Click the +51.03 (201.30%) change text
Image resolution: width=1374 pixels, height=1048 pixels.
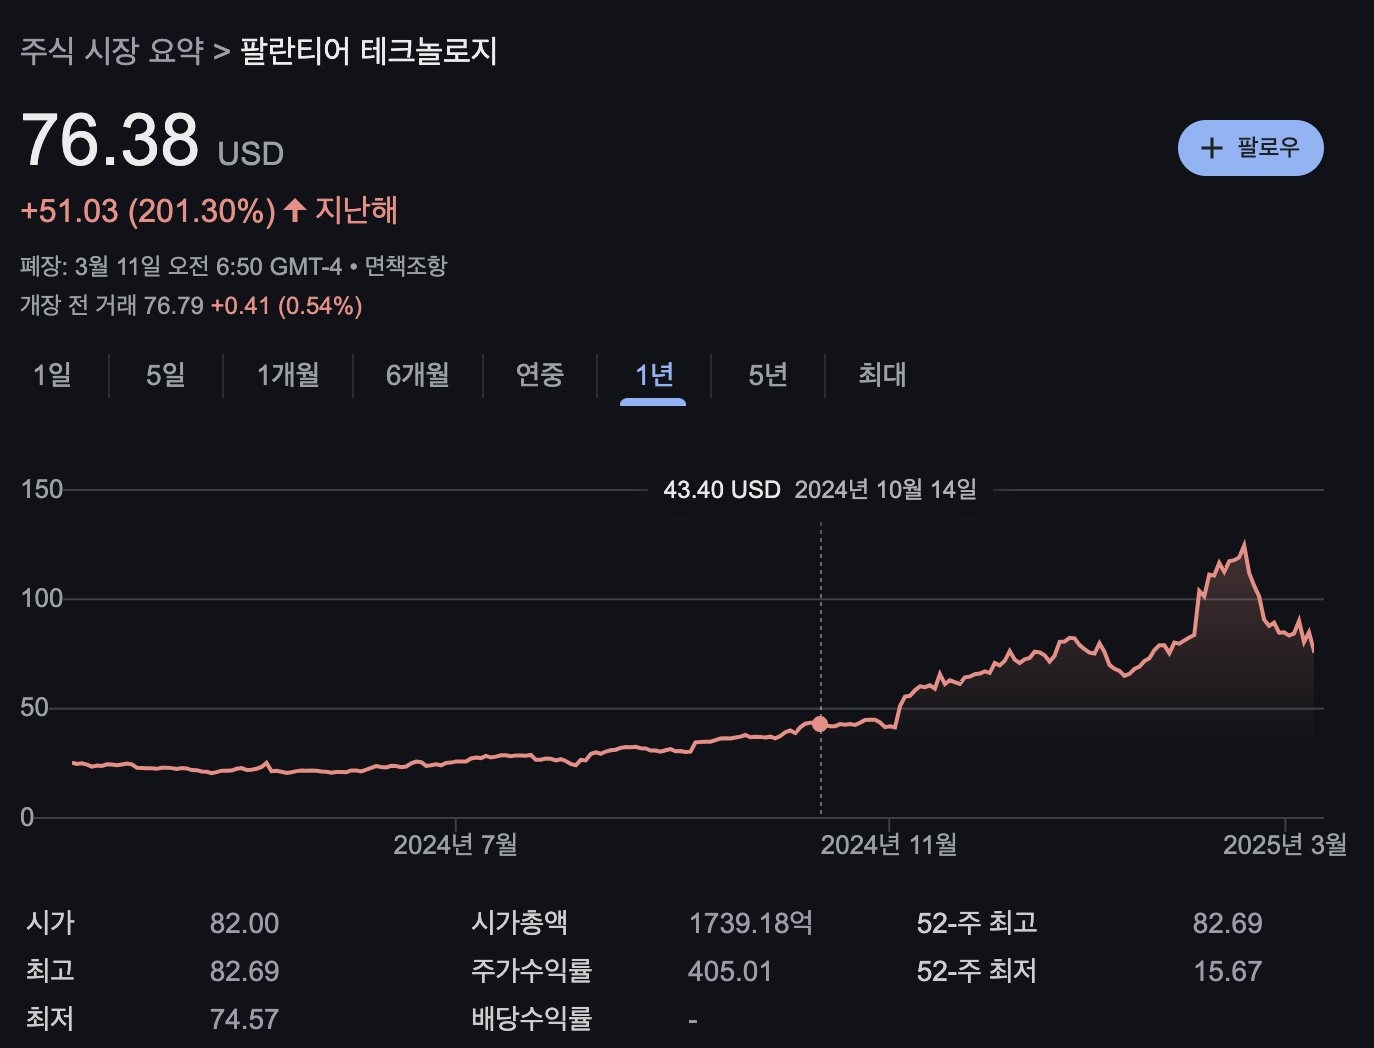pos(148,211)
